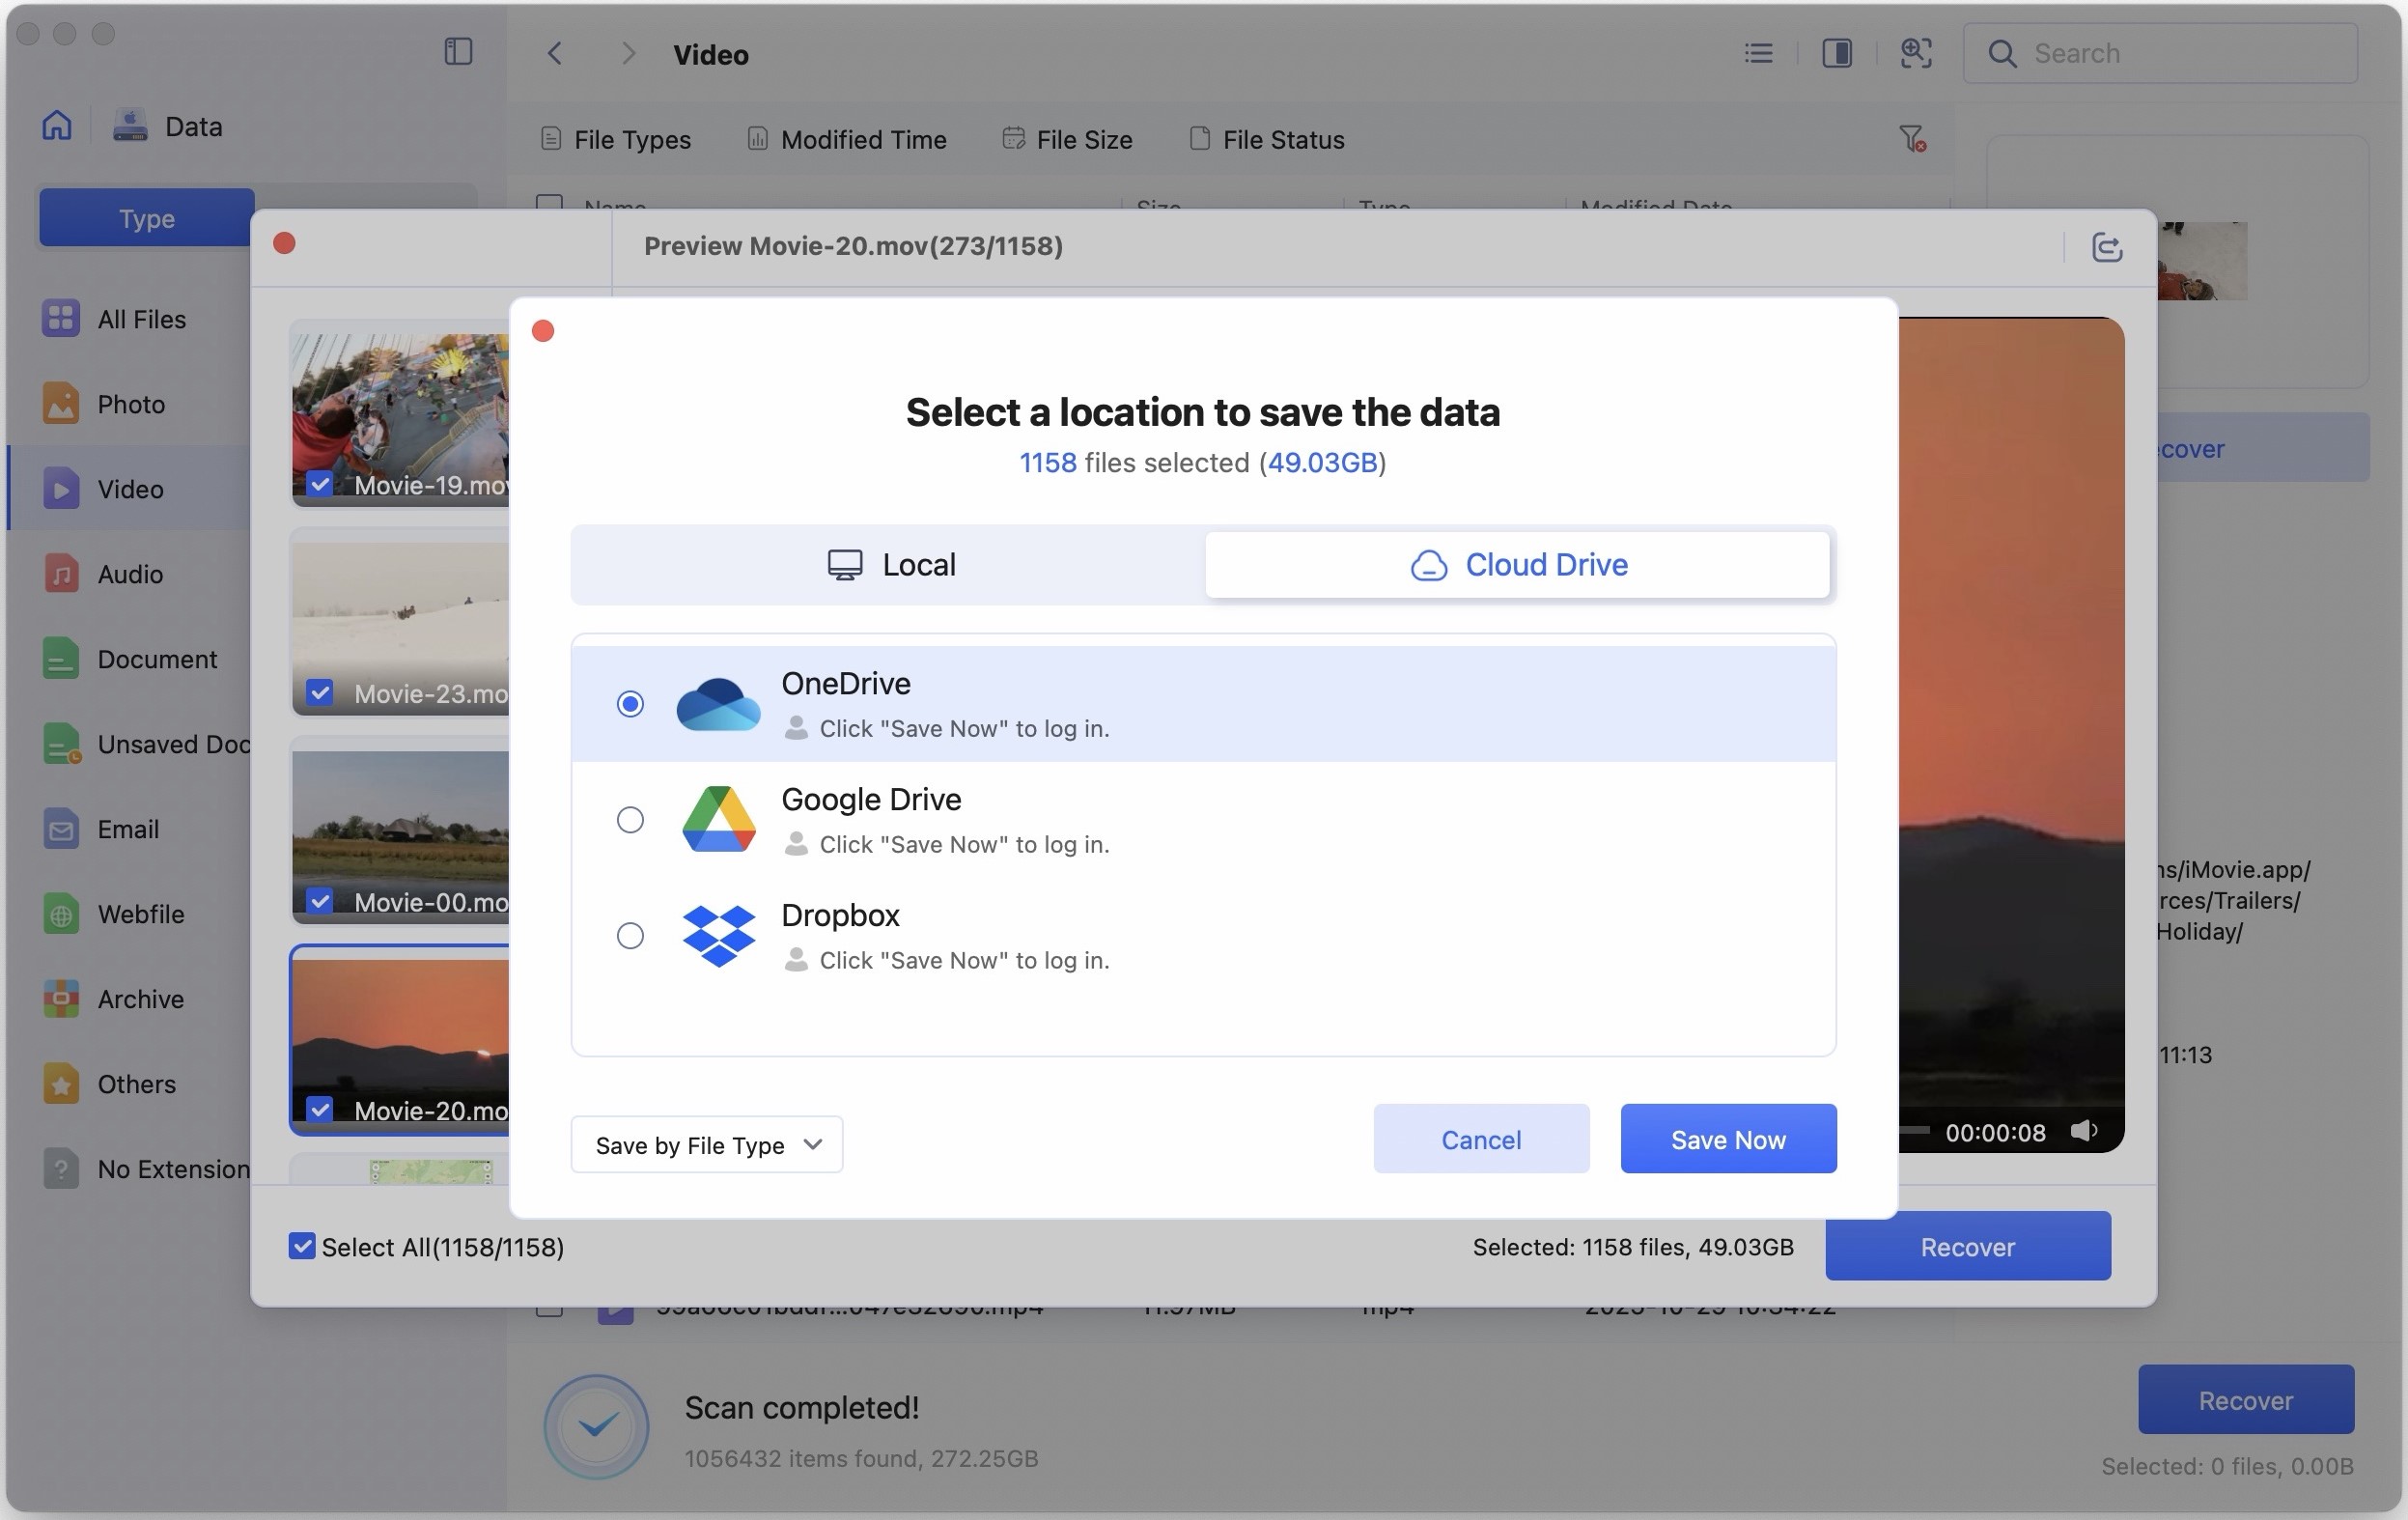Click the home icon in sidebar
The image size is (2408, 1520).
[x=57, y=126]
